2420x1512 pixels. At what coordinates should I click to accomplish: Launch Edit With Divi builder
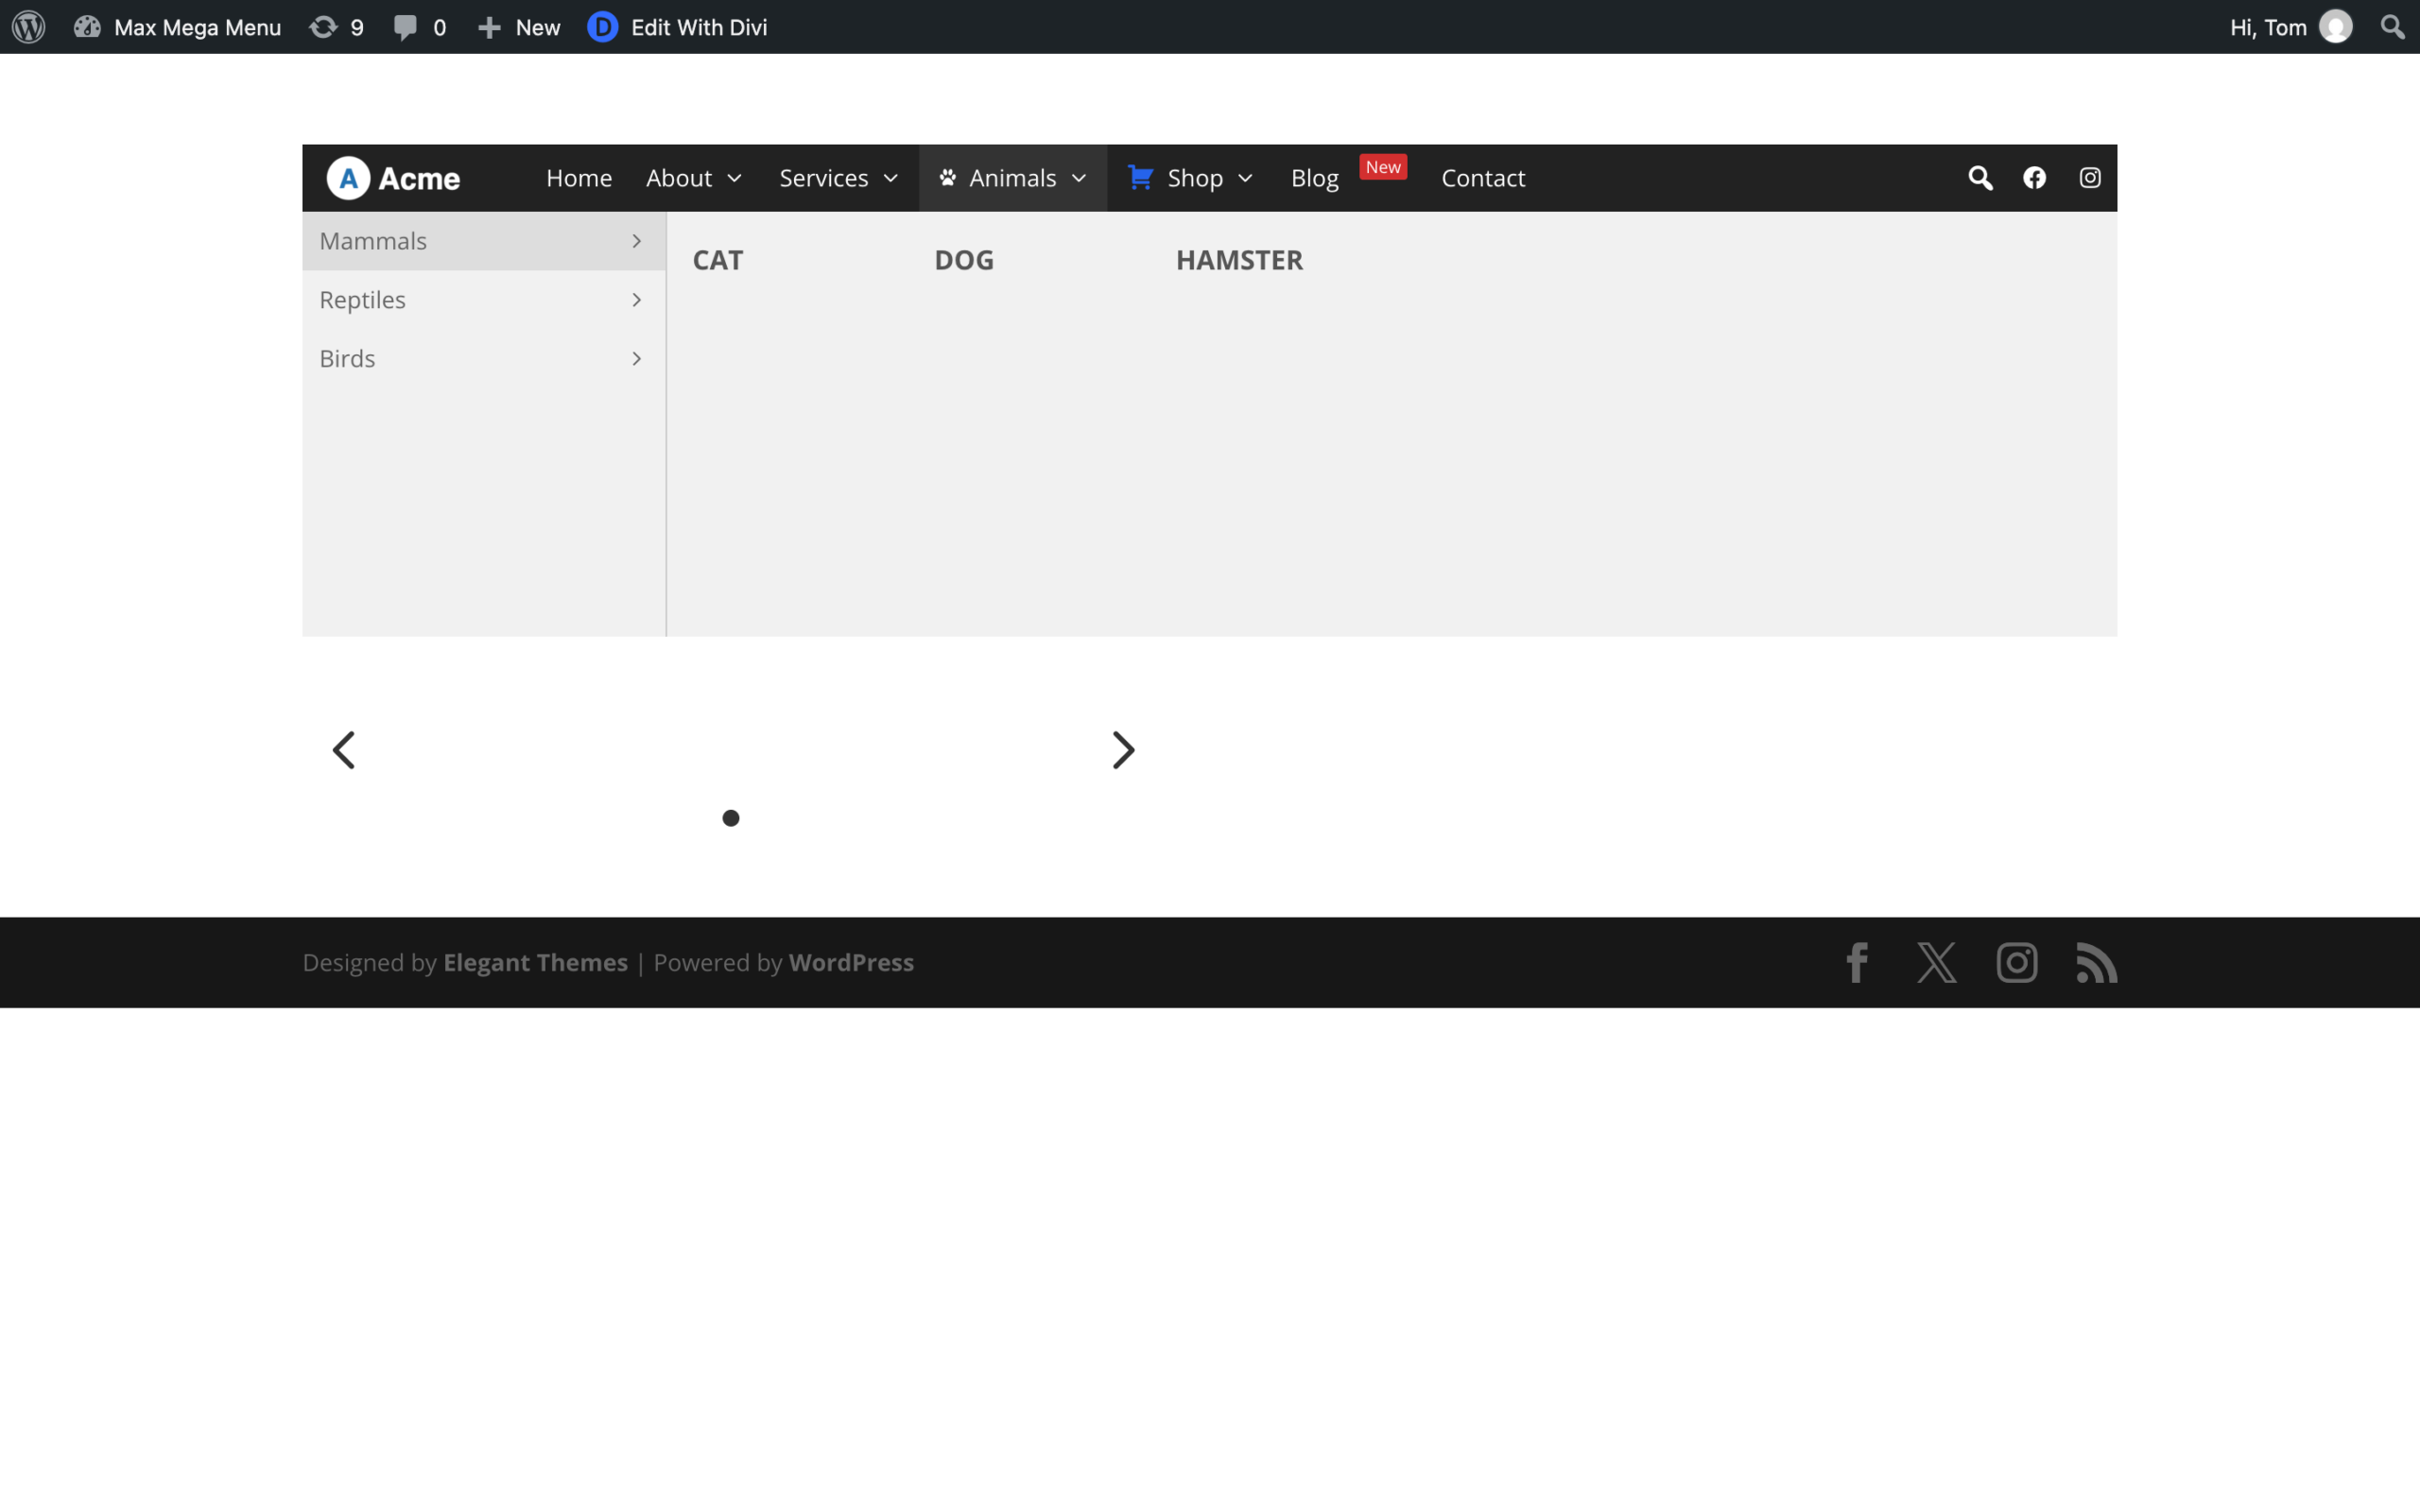point(677,27)
